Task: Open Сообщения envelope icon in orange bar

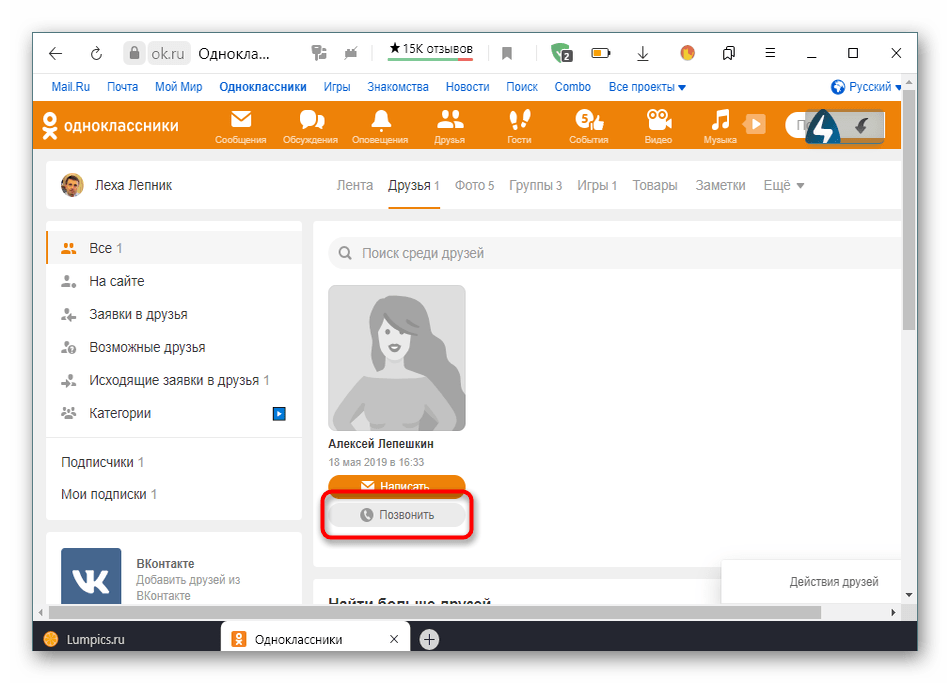Action: (240, 121)
